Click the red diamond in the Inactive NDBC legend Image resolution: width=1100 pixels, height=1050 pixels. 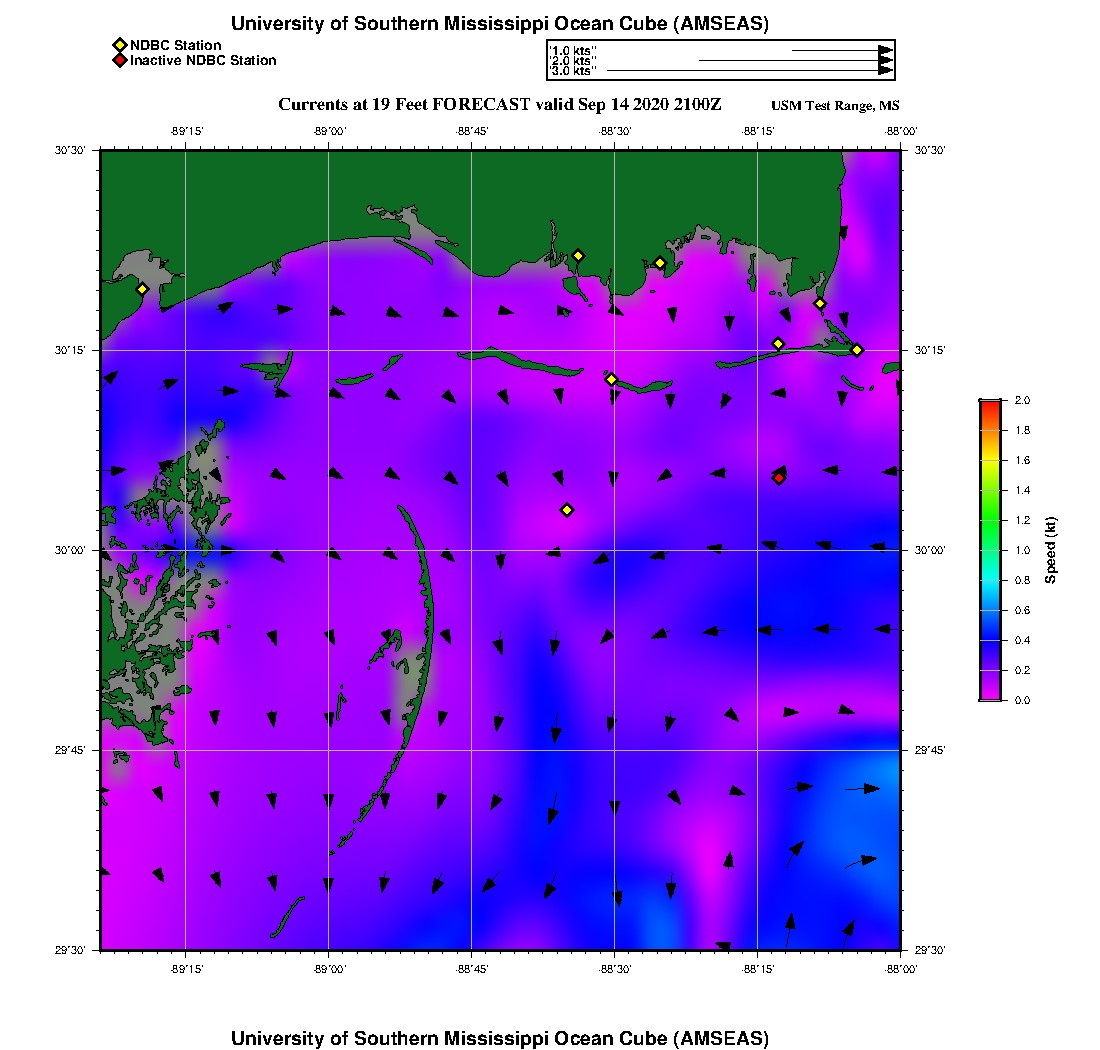point(119,61)
